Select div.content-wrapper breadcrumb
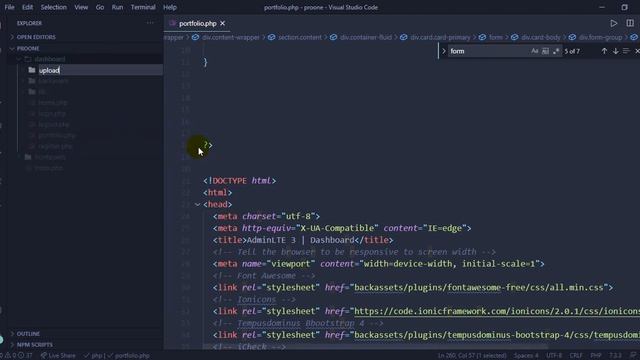 point(231,38)
